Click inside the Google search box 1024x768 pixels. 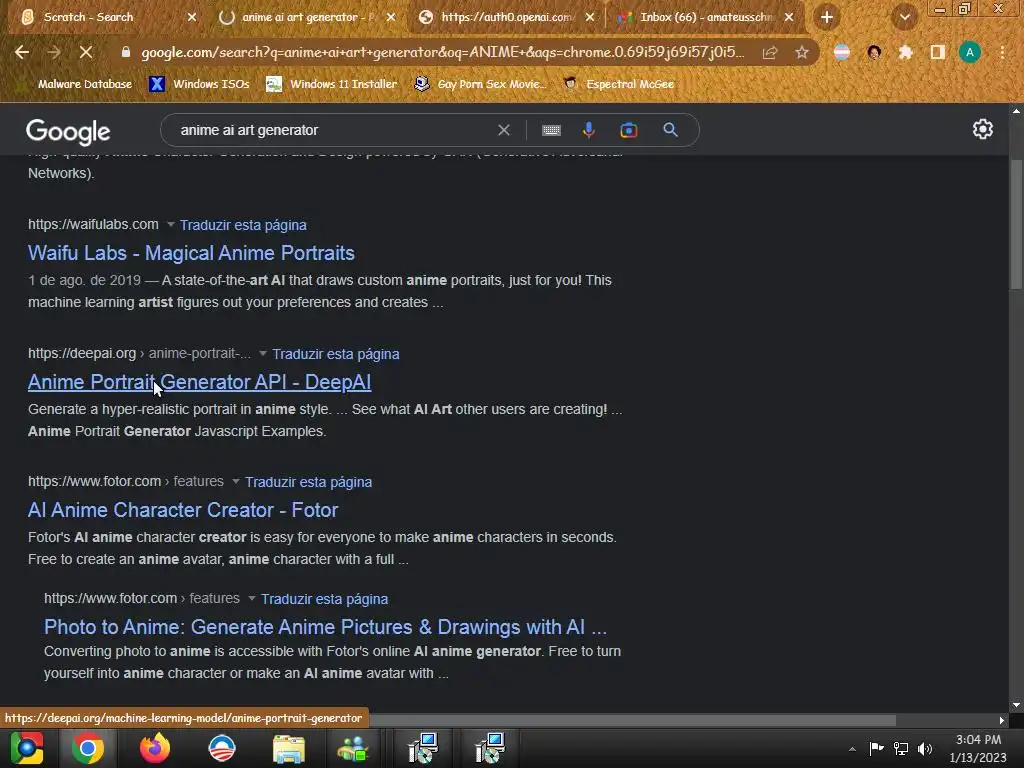tap(333, 130)
